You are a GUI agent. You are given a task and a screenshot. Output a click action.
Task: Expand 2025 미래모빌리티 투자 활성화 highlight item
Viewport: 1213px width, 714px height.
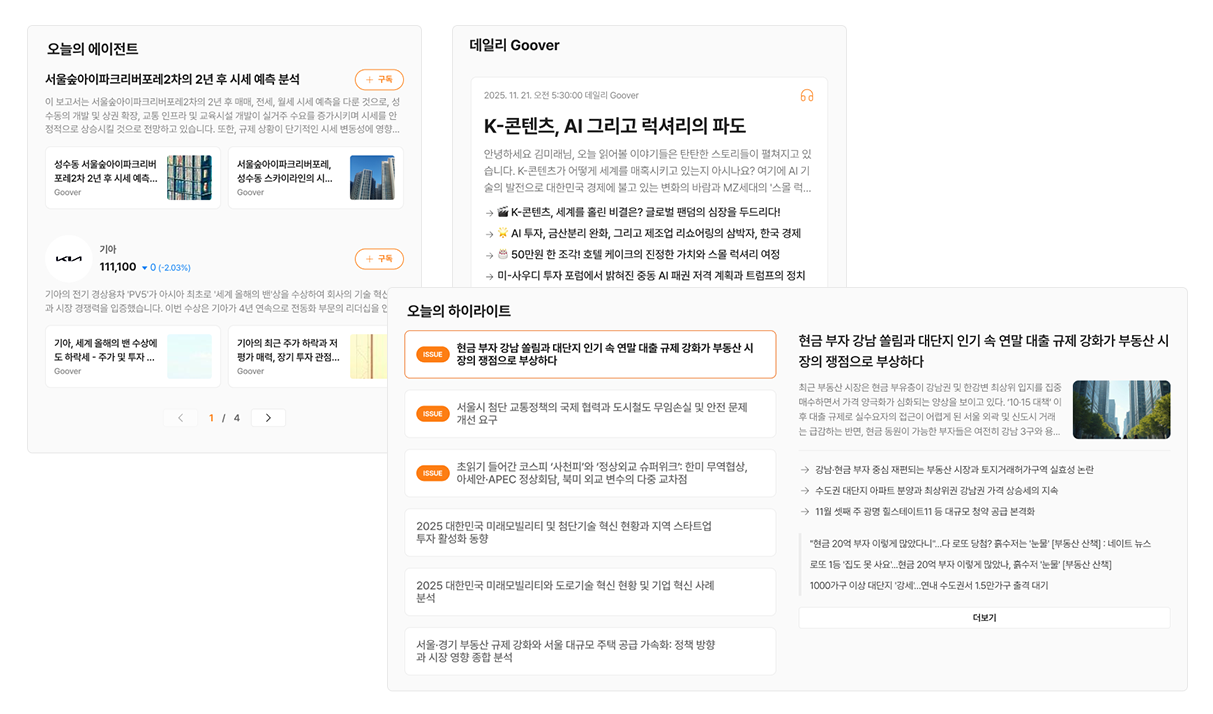click(590, 532)
